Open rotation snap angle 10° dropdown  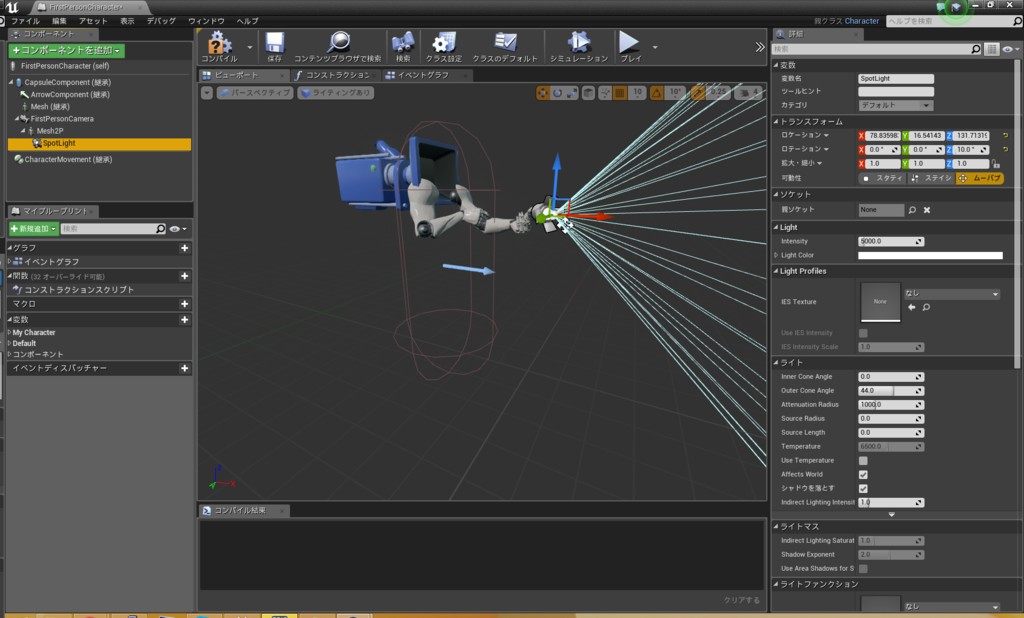pos(675,93)
